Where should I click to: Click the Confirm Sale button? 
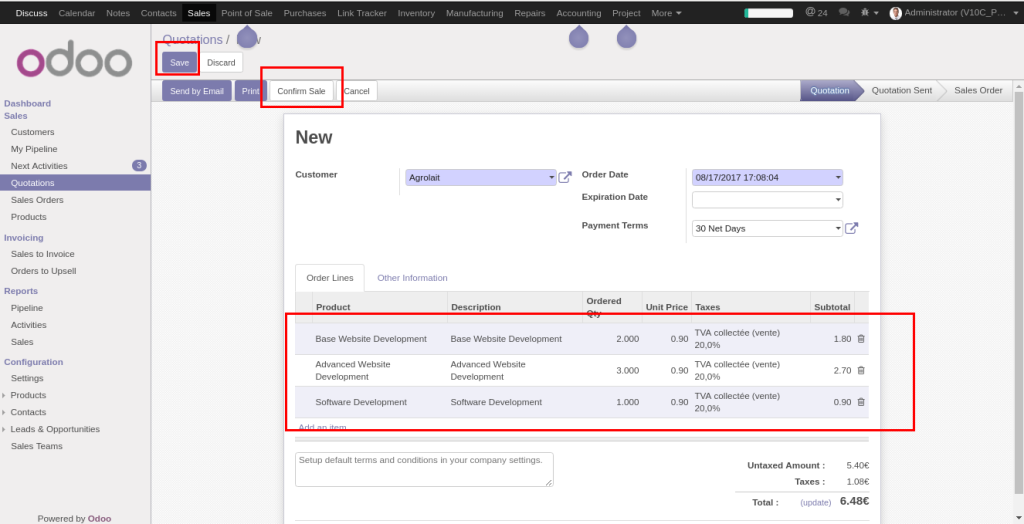[301, 91]
